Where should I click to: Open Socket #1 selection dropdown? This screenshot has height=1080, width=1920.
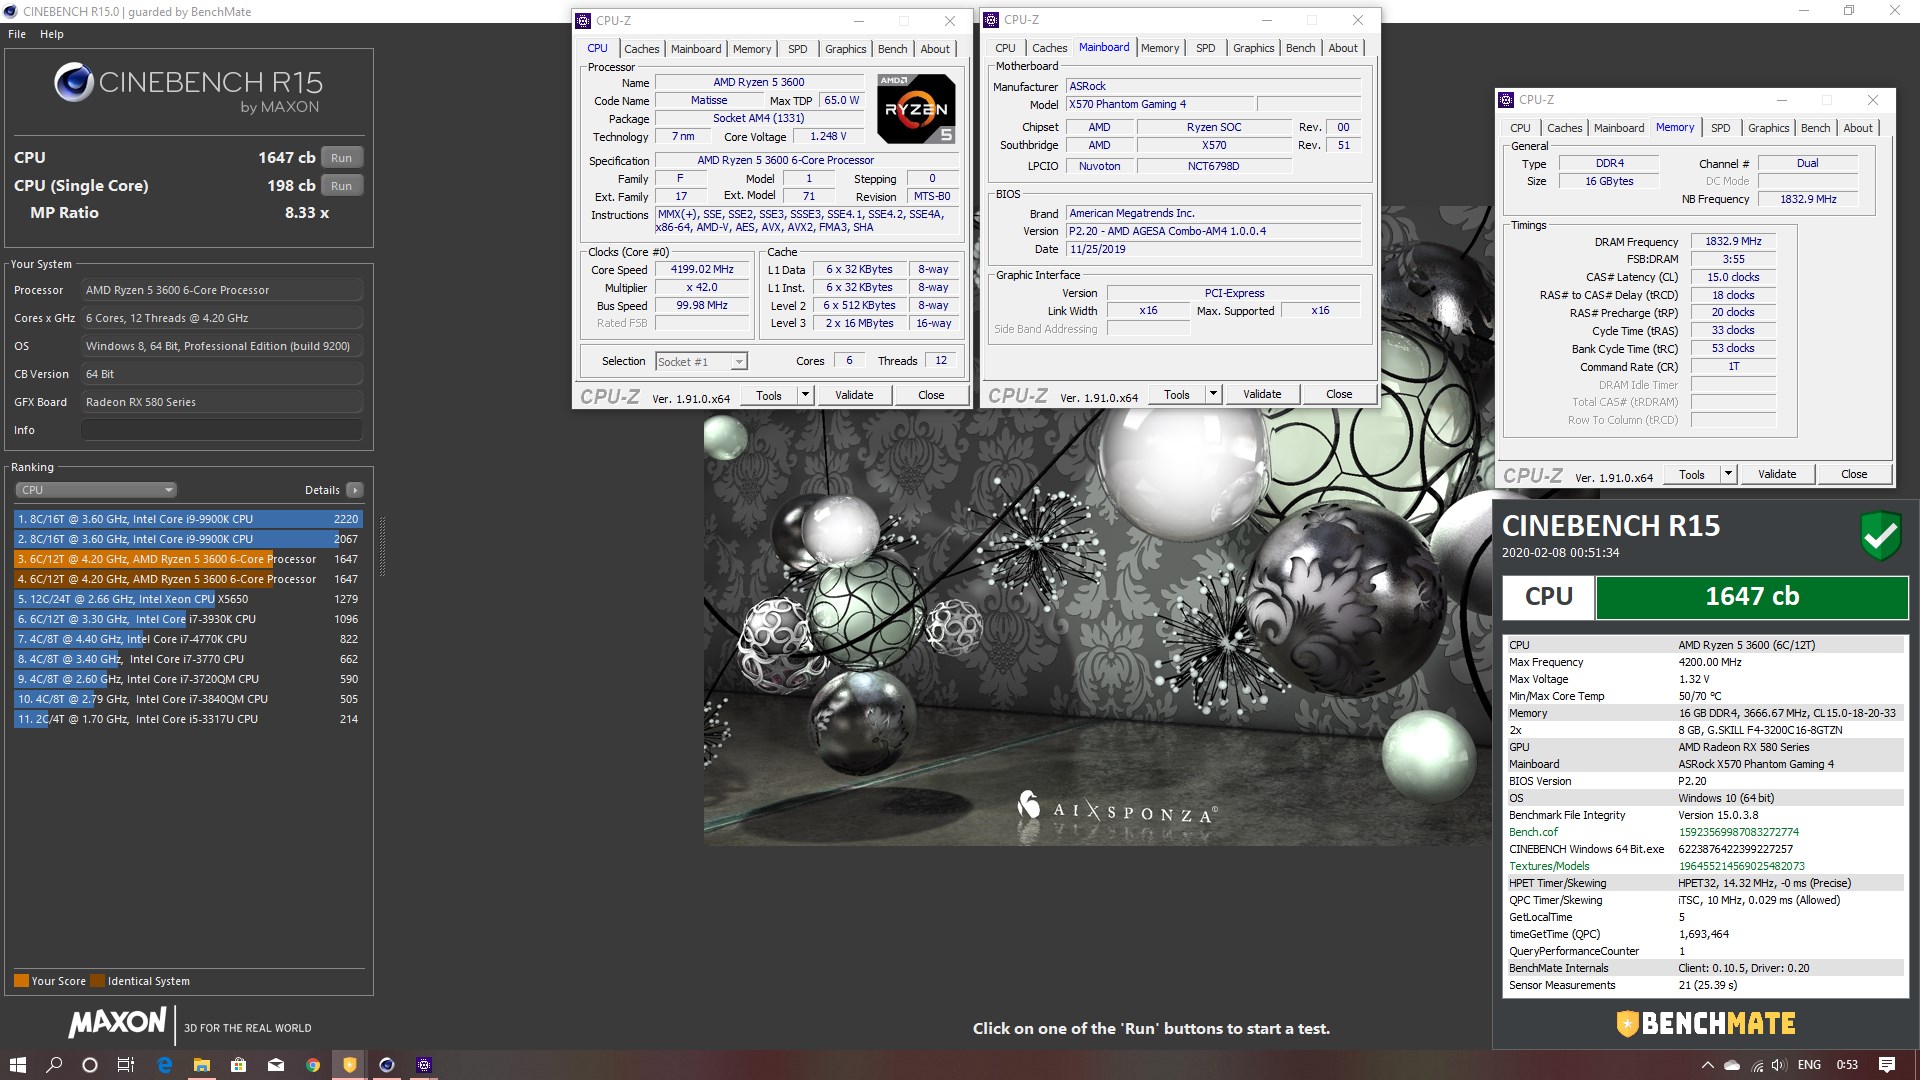tap(701, 362)
